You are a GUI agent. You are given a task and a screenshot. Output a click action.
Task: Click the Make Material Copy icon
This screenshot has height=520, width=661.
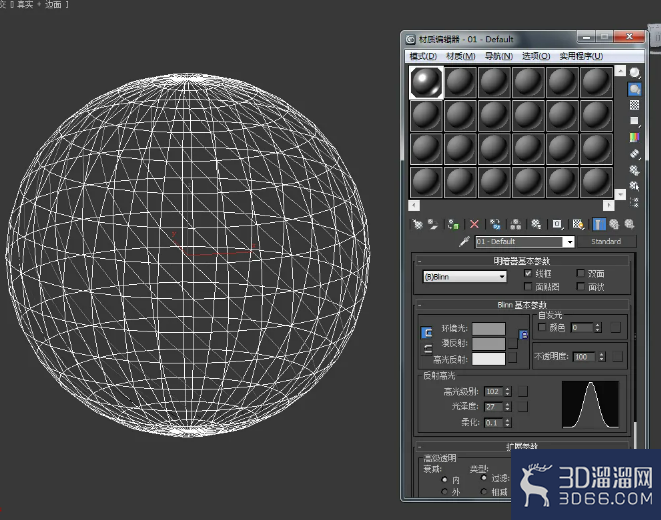pyautogui.click(x=495, y=224)
